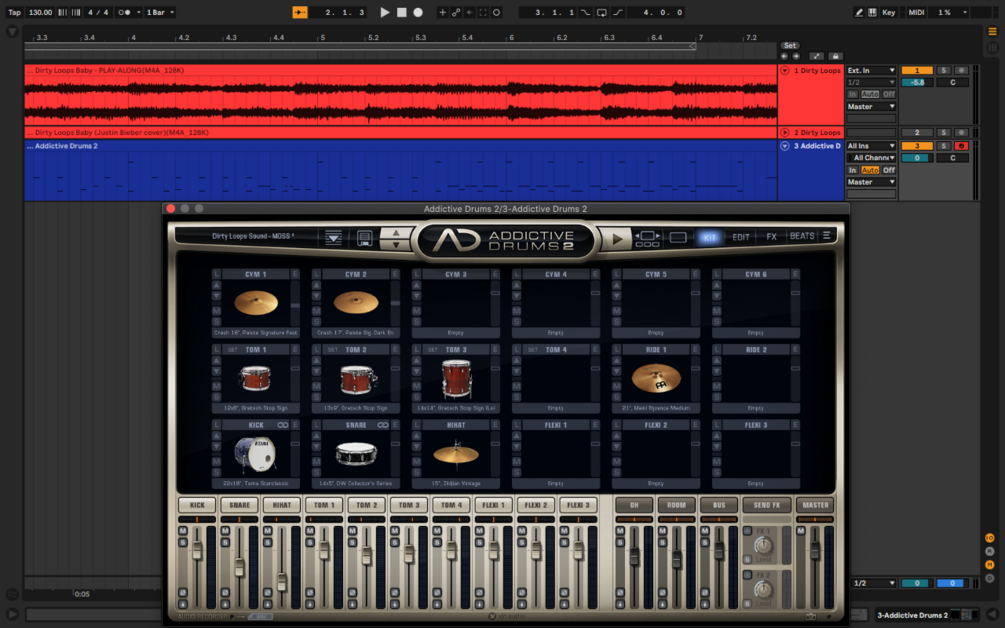Image resolution: width=1005 pixels, height=628 pixels.
Task: Adjust the KICK channel fader
Action: pyautogui.click(x=197, y=550)
